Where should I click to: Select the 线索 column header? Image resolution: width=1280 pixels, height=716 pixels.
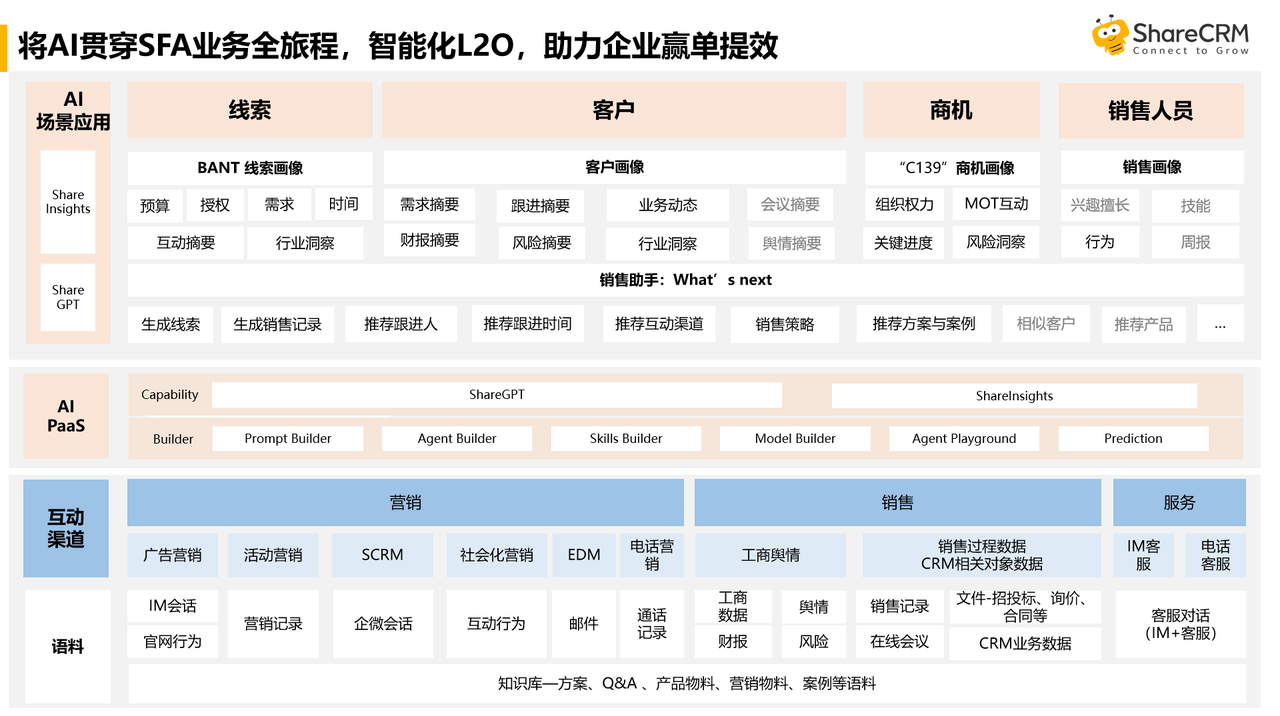[x=250, y=110]
